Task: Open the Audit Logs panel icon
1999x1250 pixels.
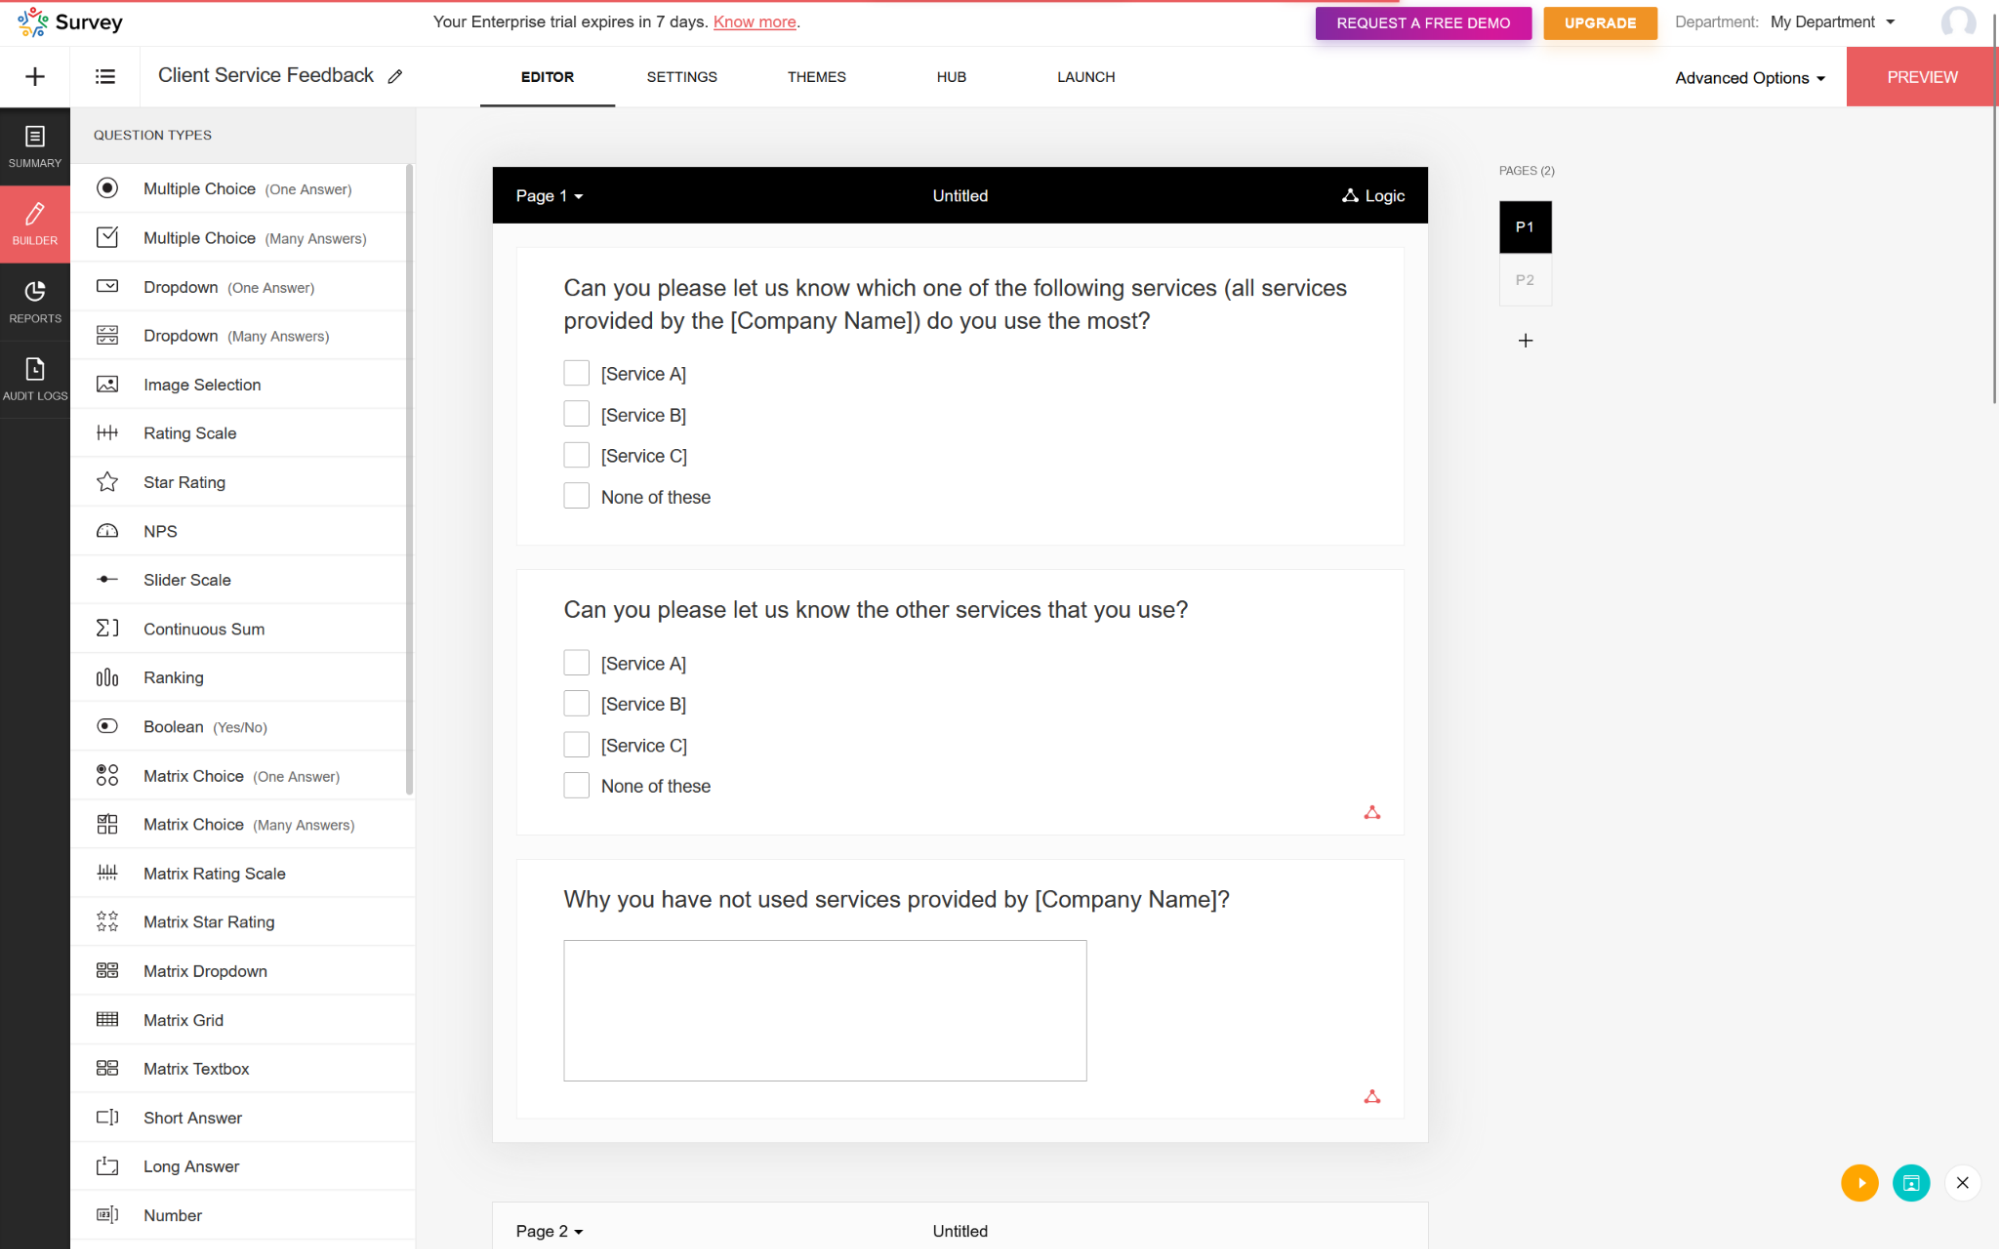Action: (x=35, y=377)
